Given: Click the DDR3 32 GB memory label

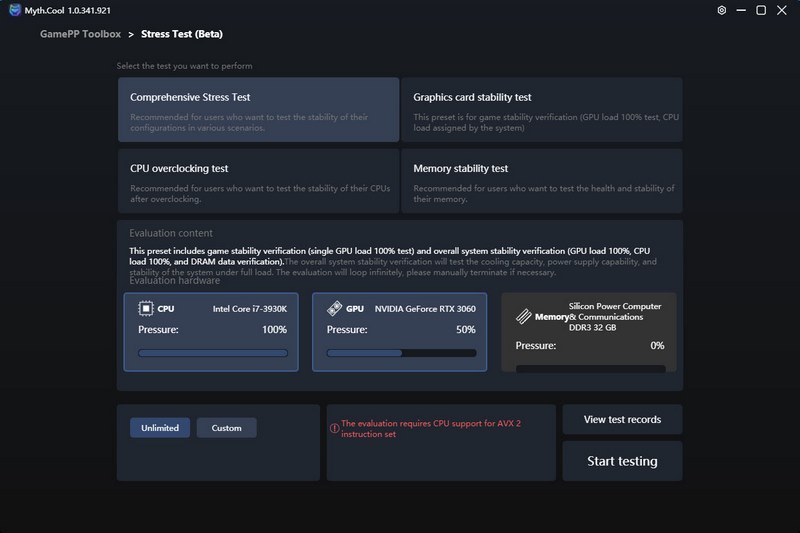Looking at the screenshot, I should click(592, 327).
